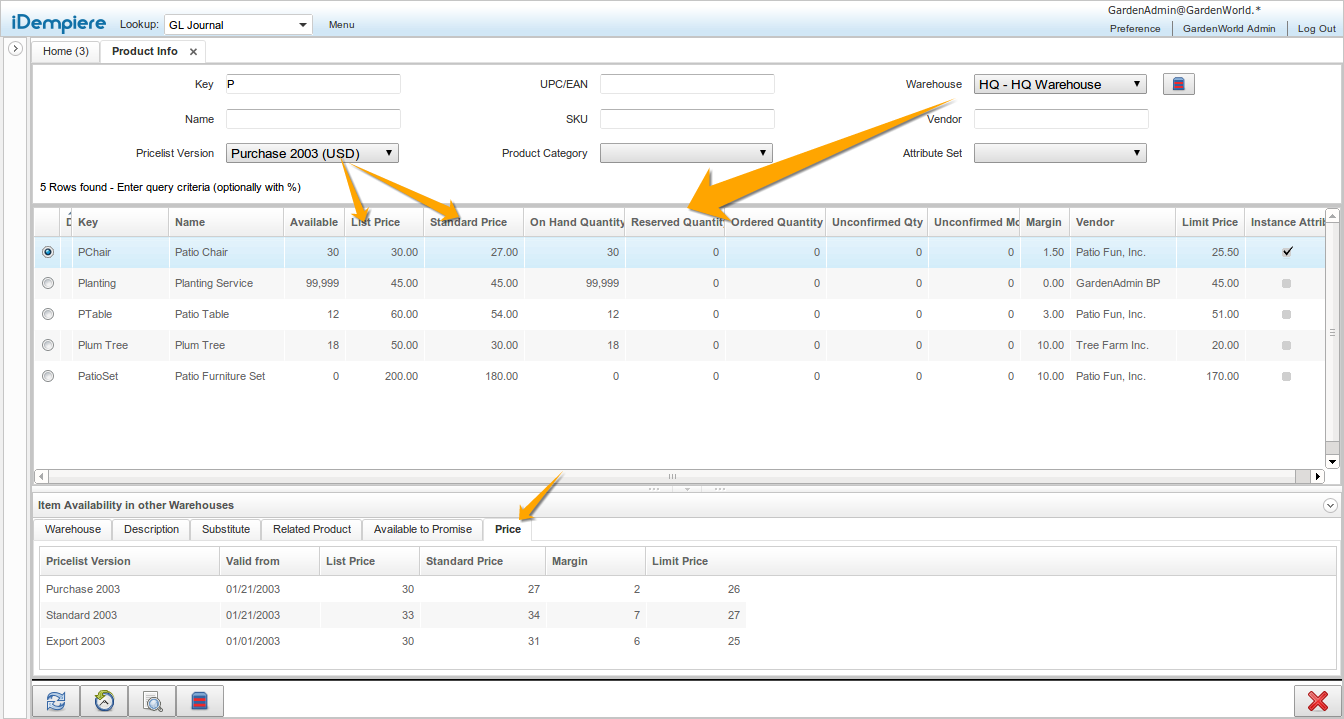The height and width of the screenshot is (719, 1344).
Task: Click the clock-with-arrow icon in bottom toolbar
Action: tap(104, 701)
